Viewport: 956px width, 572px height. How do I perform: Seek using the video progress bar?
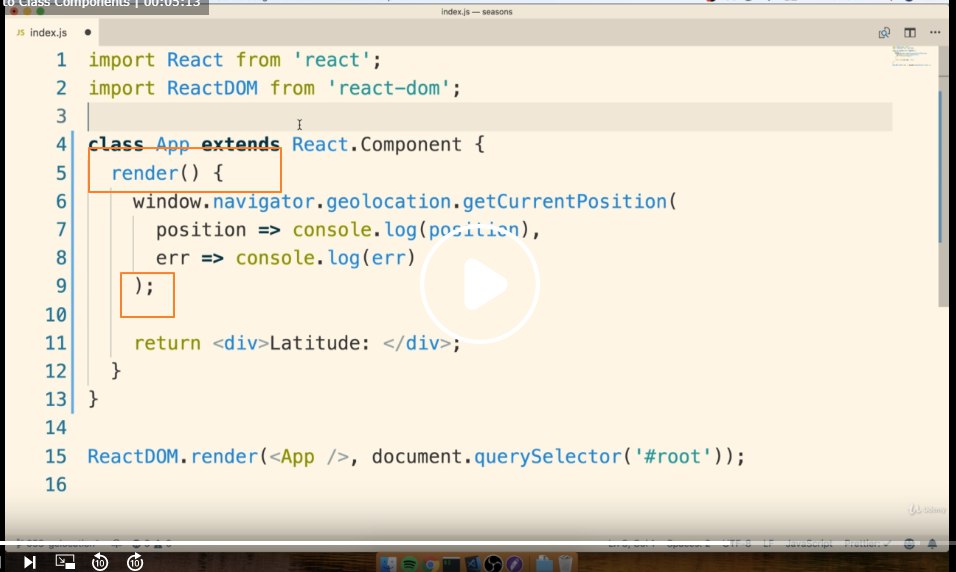(x=478, y=542)
